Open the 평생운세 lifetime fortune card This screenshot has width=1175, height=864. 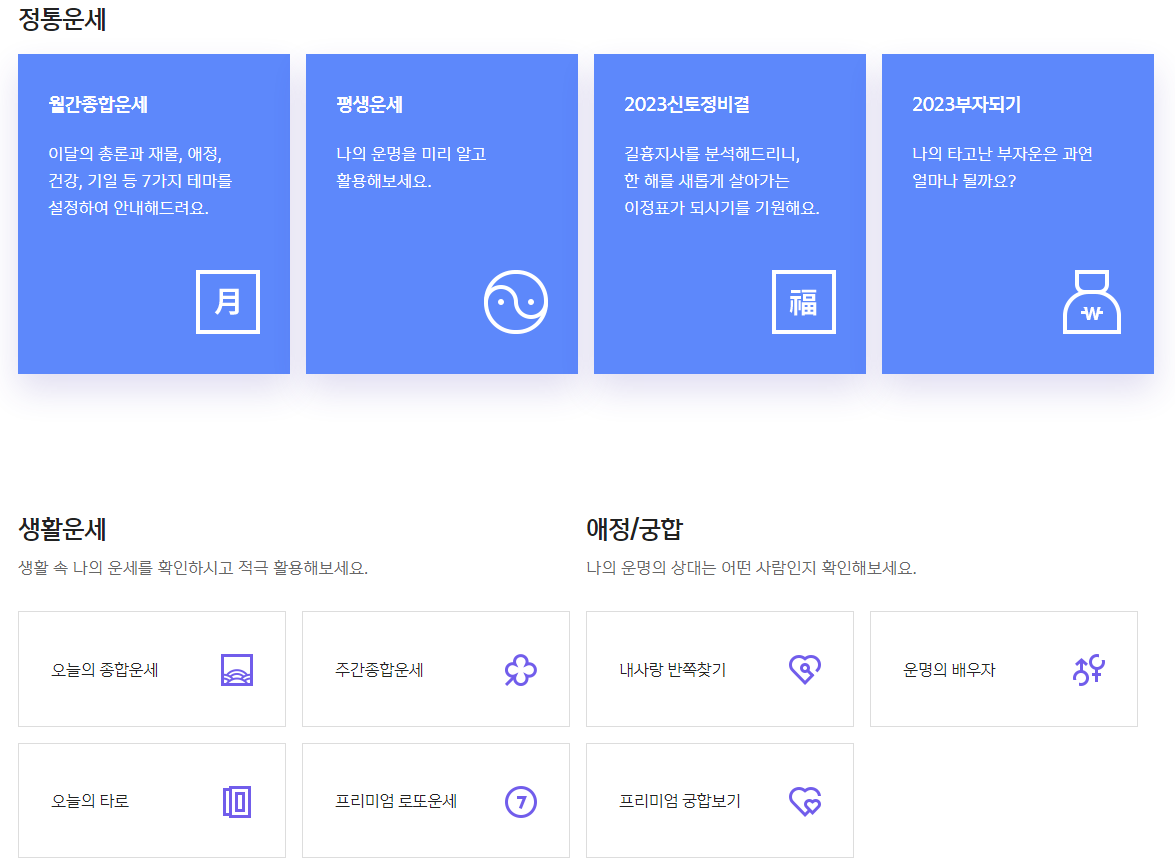[x=441, y=213]
